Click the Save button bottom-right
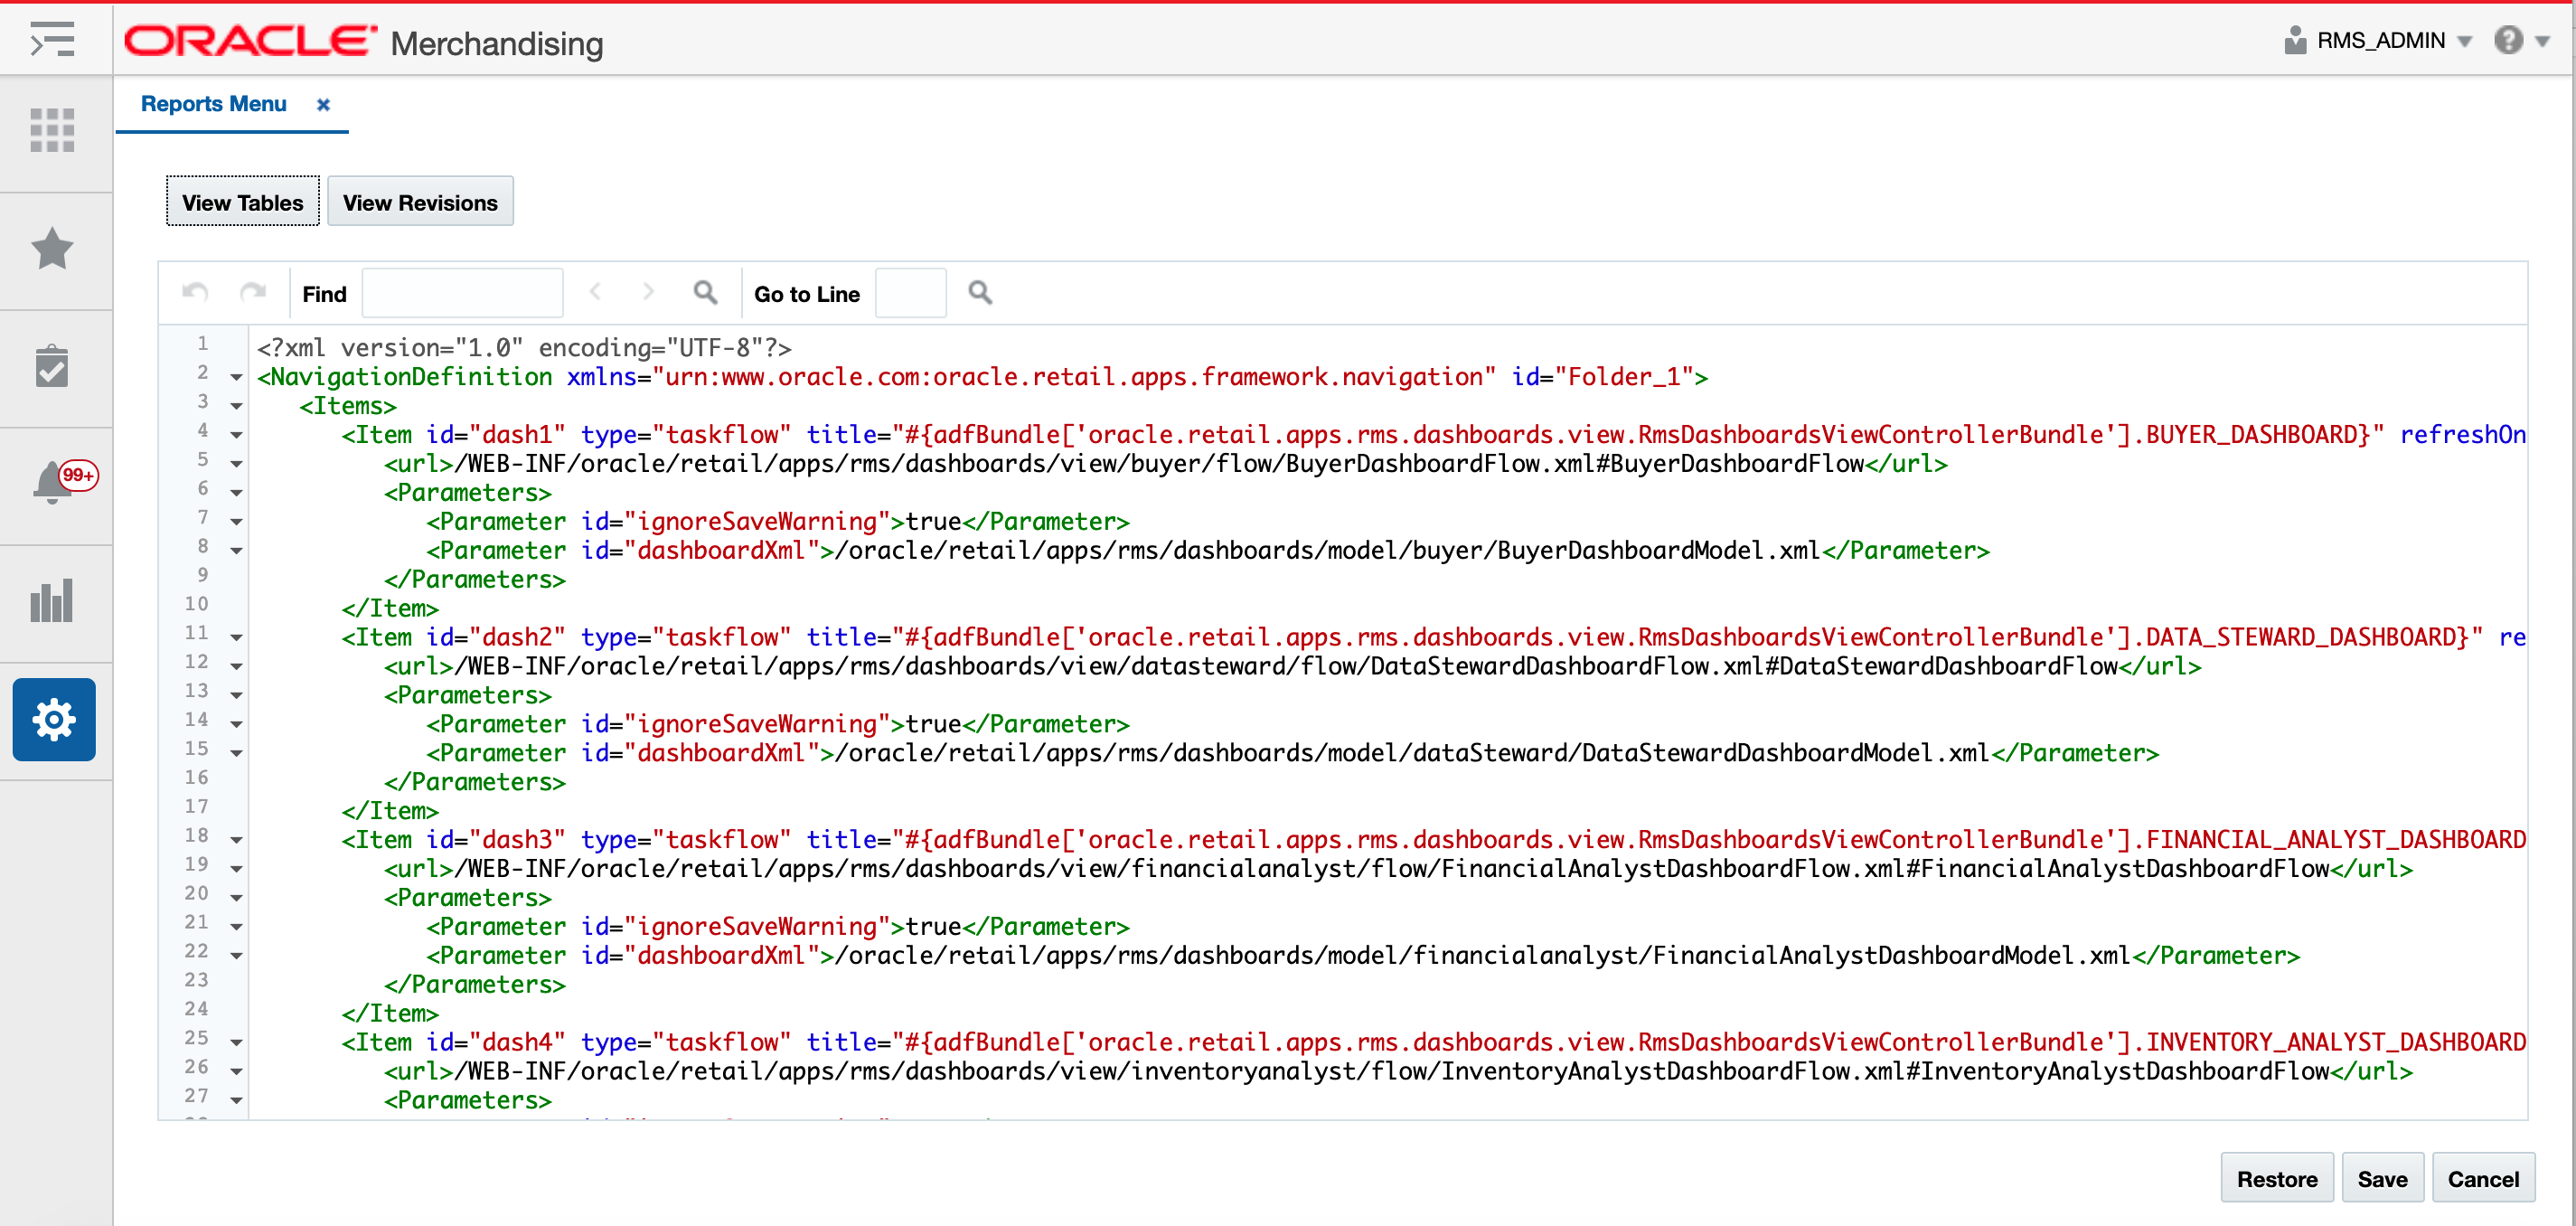 point(2383,1180)
